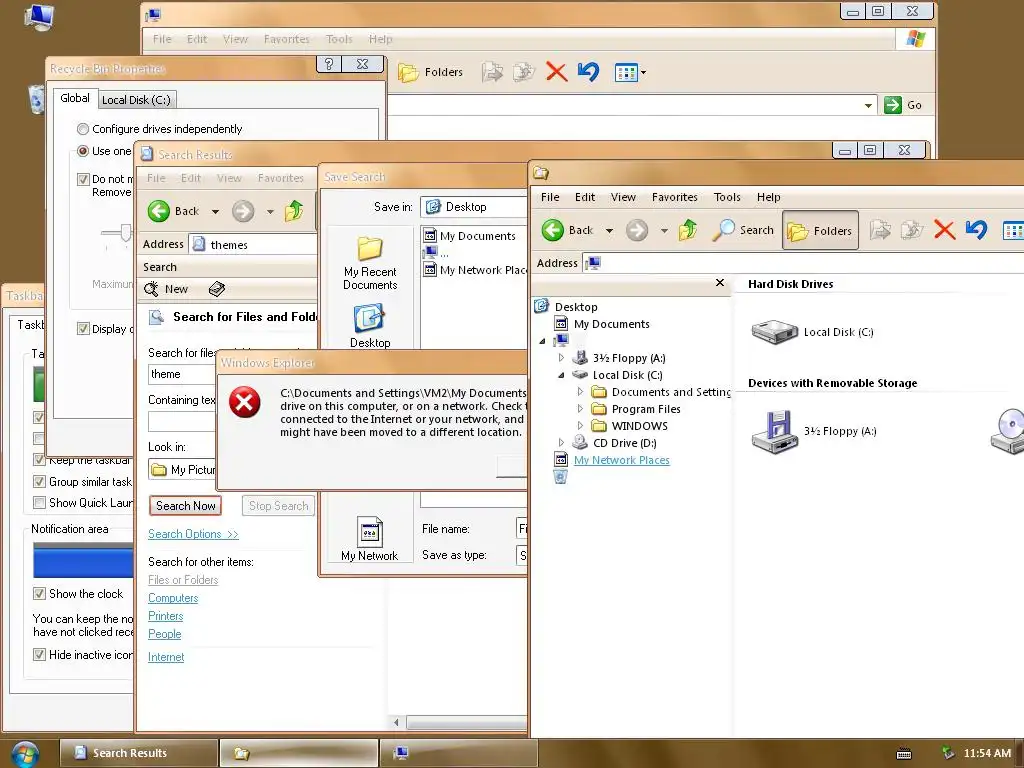Open Local Disk (C:) drive icon in right pane
The height and width of the screenshot is (768, 1024).
pos(775,332)
